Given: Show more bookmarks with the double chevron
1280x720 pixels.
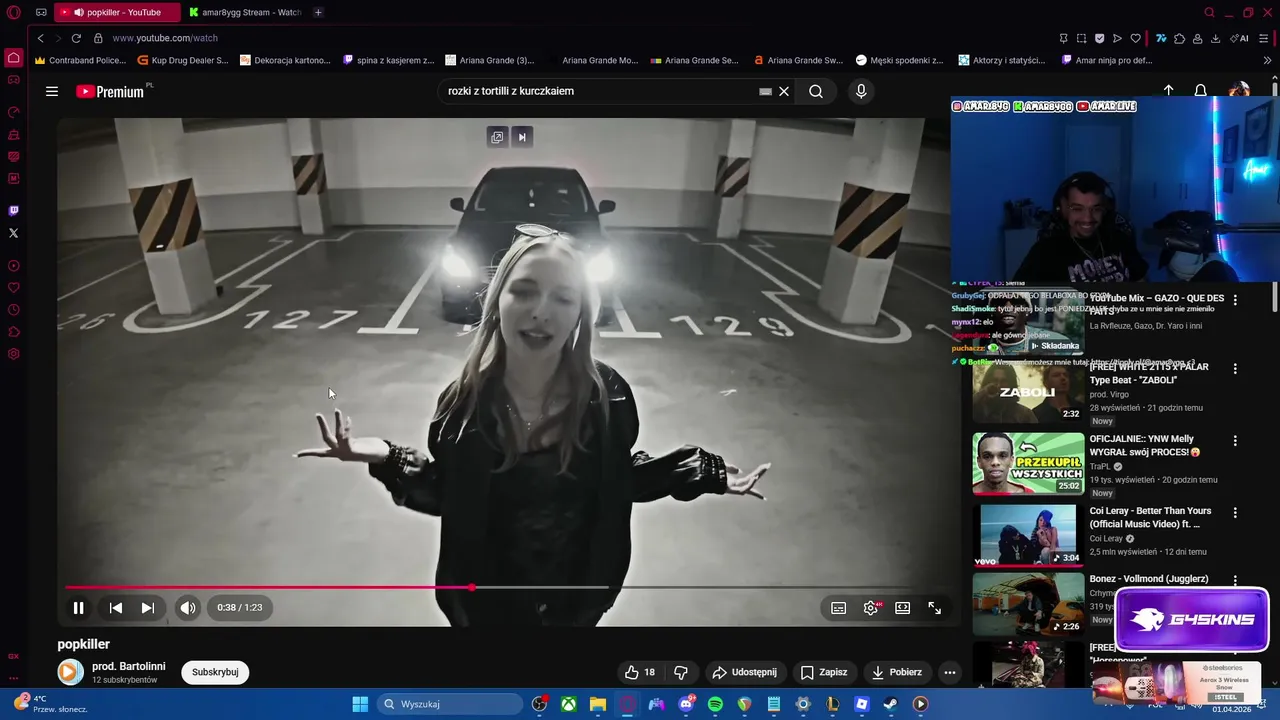Looking at the screenshot, I should [x=1267, y=60].
